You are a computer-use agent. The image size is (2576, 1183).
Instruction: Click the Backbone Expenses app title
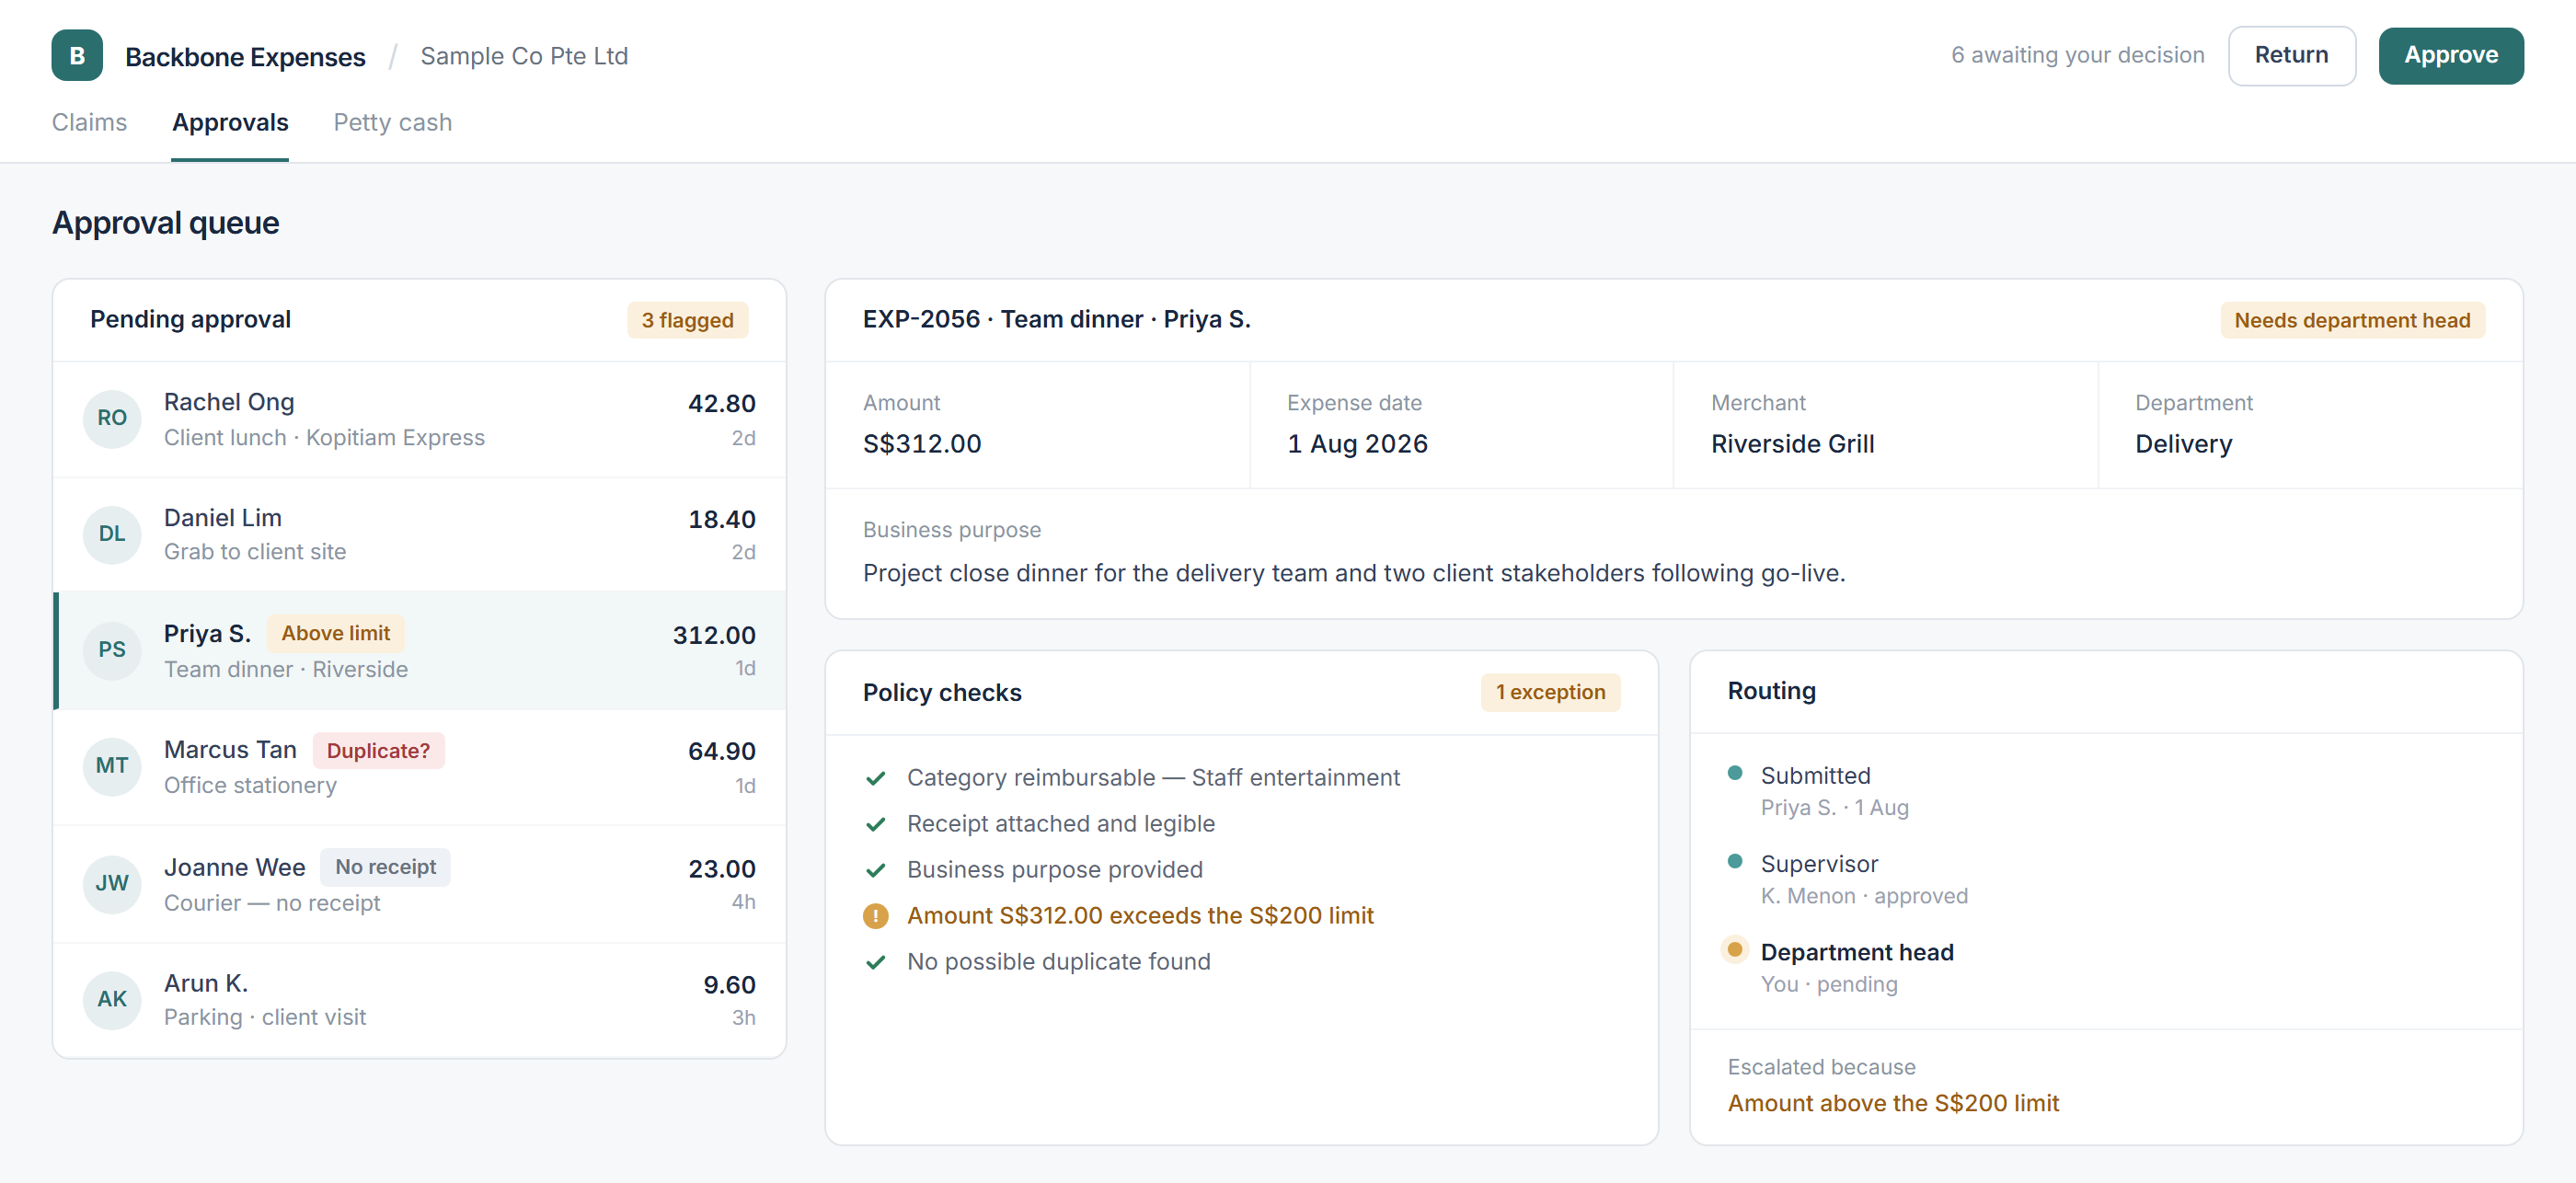pos(245,57)
